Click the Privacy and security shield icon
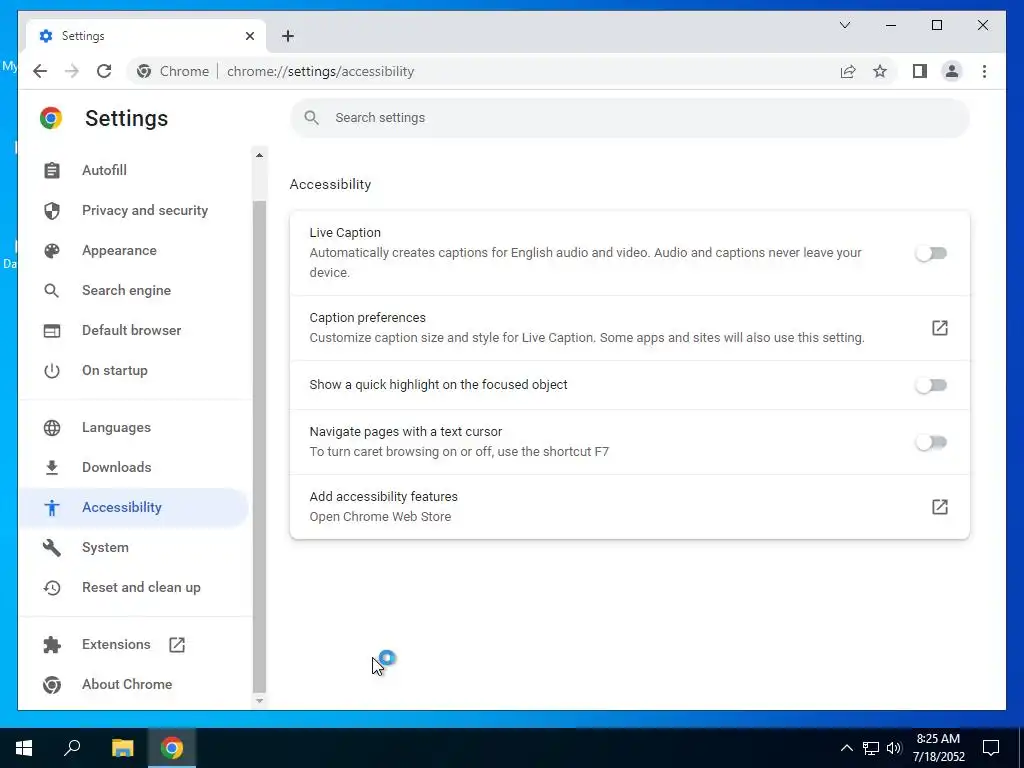 52,210
